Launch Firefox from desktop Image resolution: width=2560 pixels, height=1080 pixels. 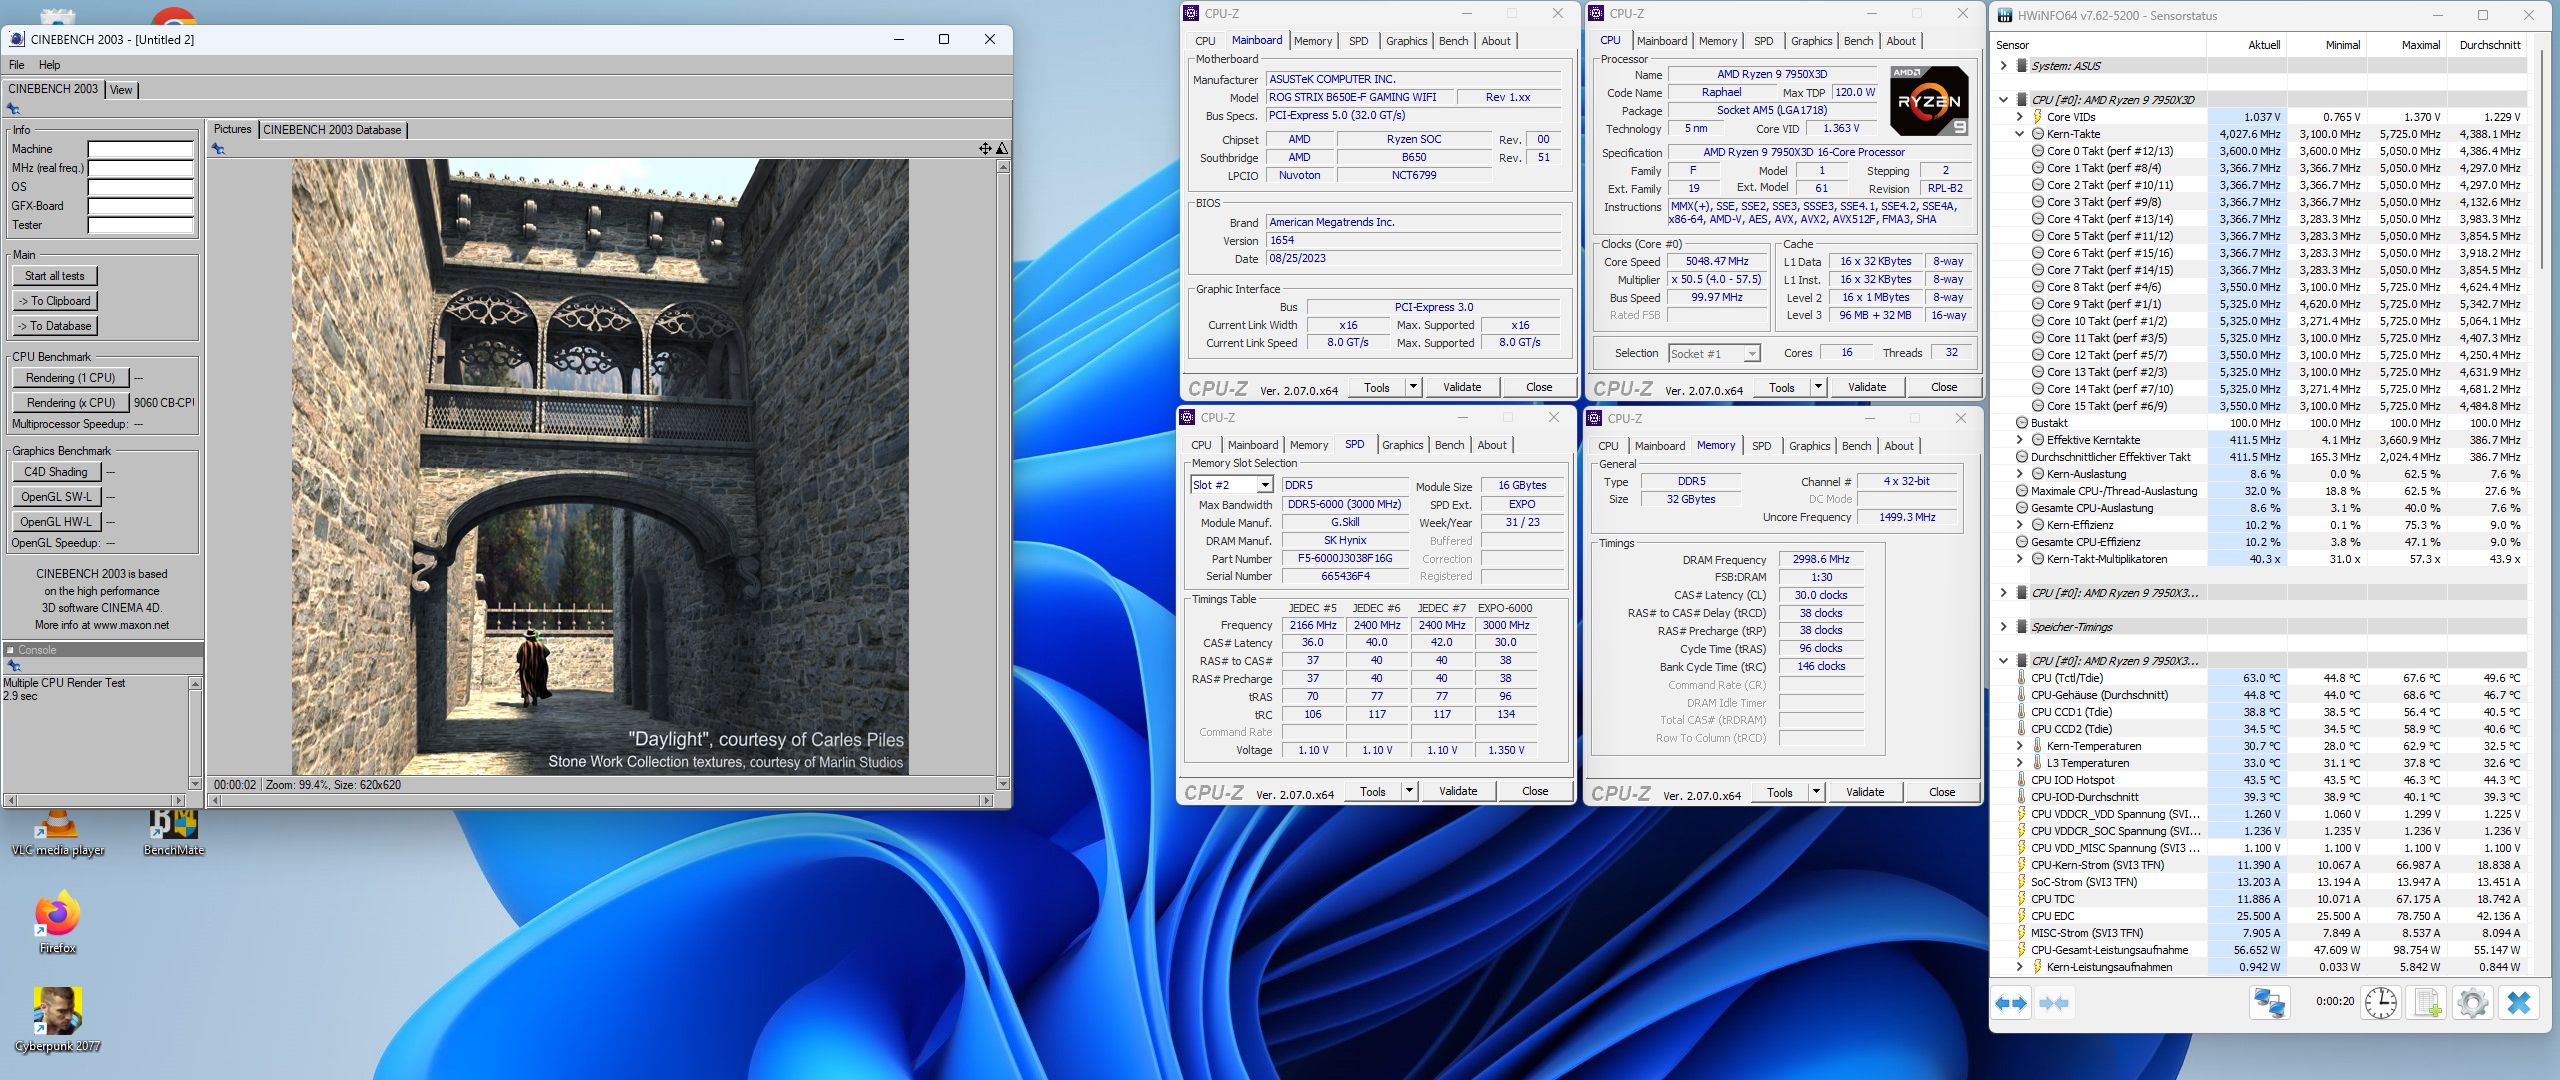tap(57, 922)
